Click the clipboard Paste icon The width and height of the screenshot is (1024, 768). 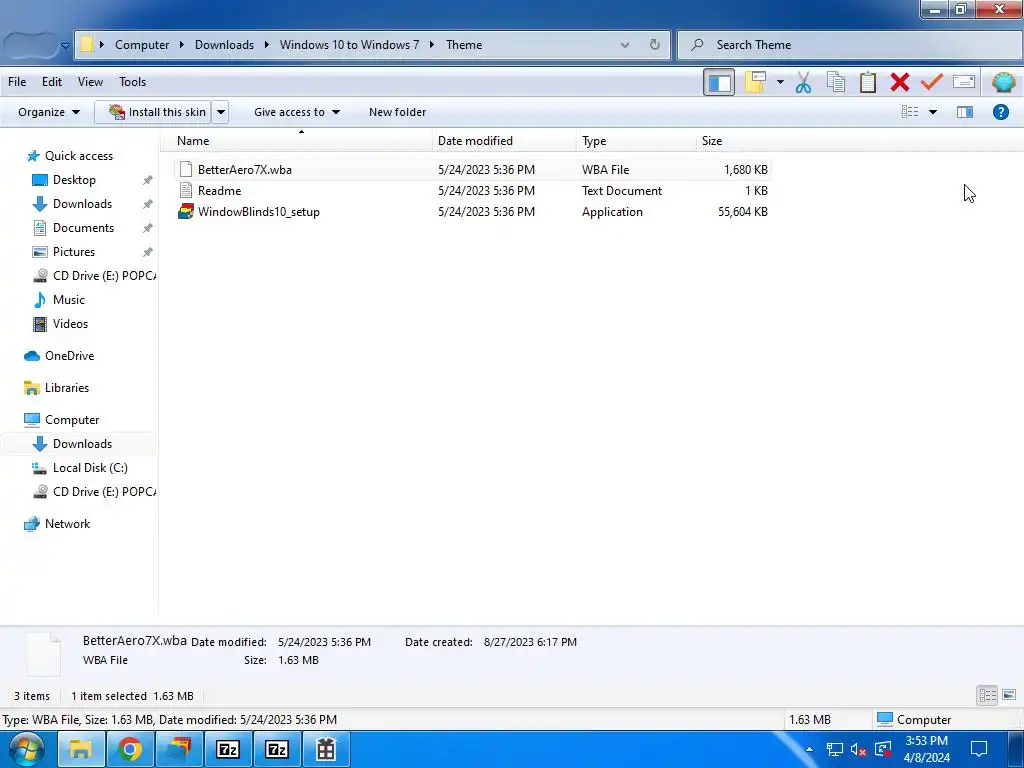tap(868, 82)
